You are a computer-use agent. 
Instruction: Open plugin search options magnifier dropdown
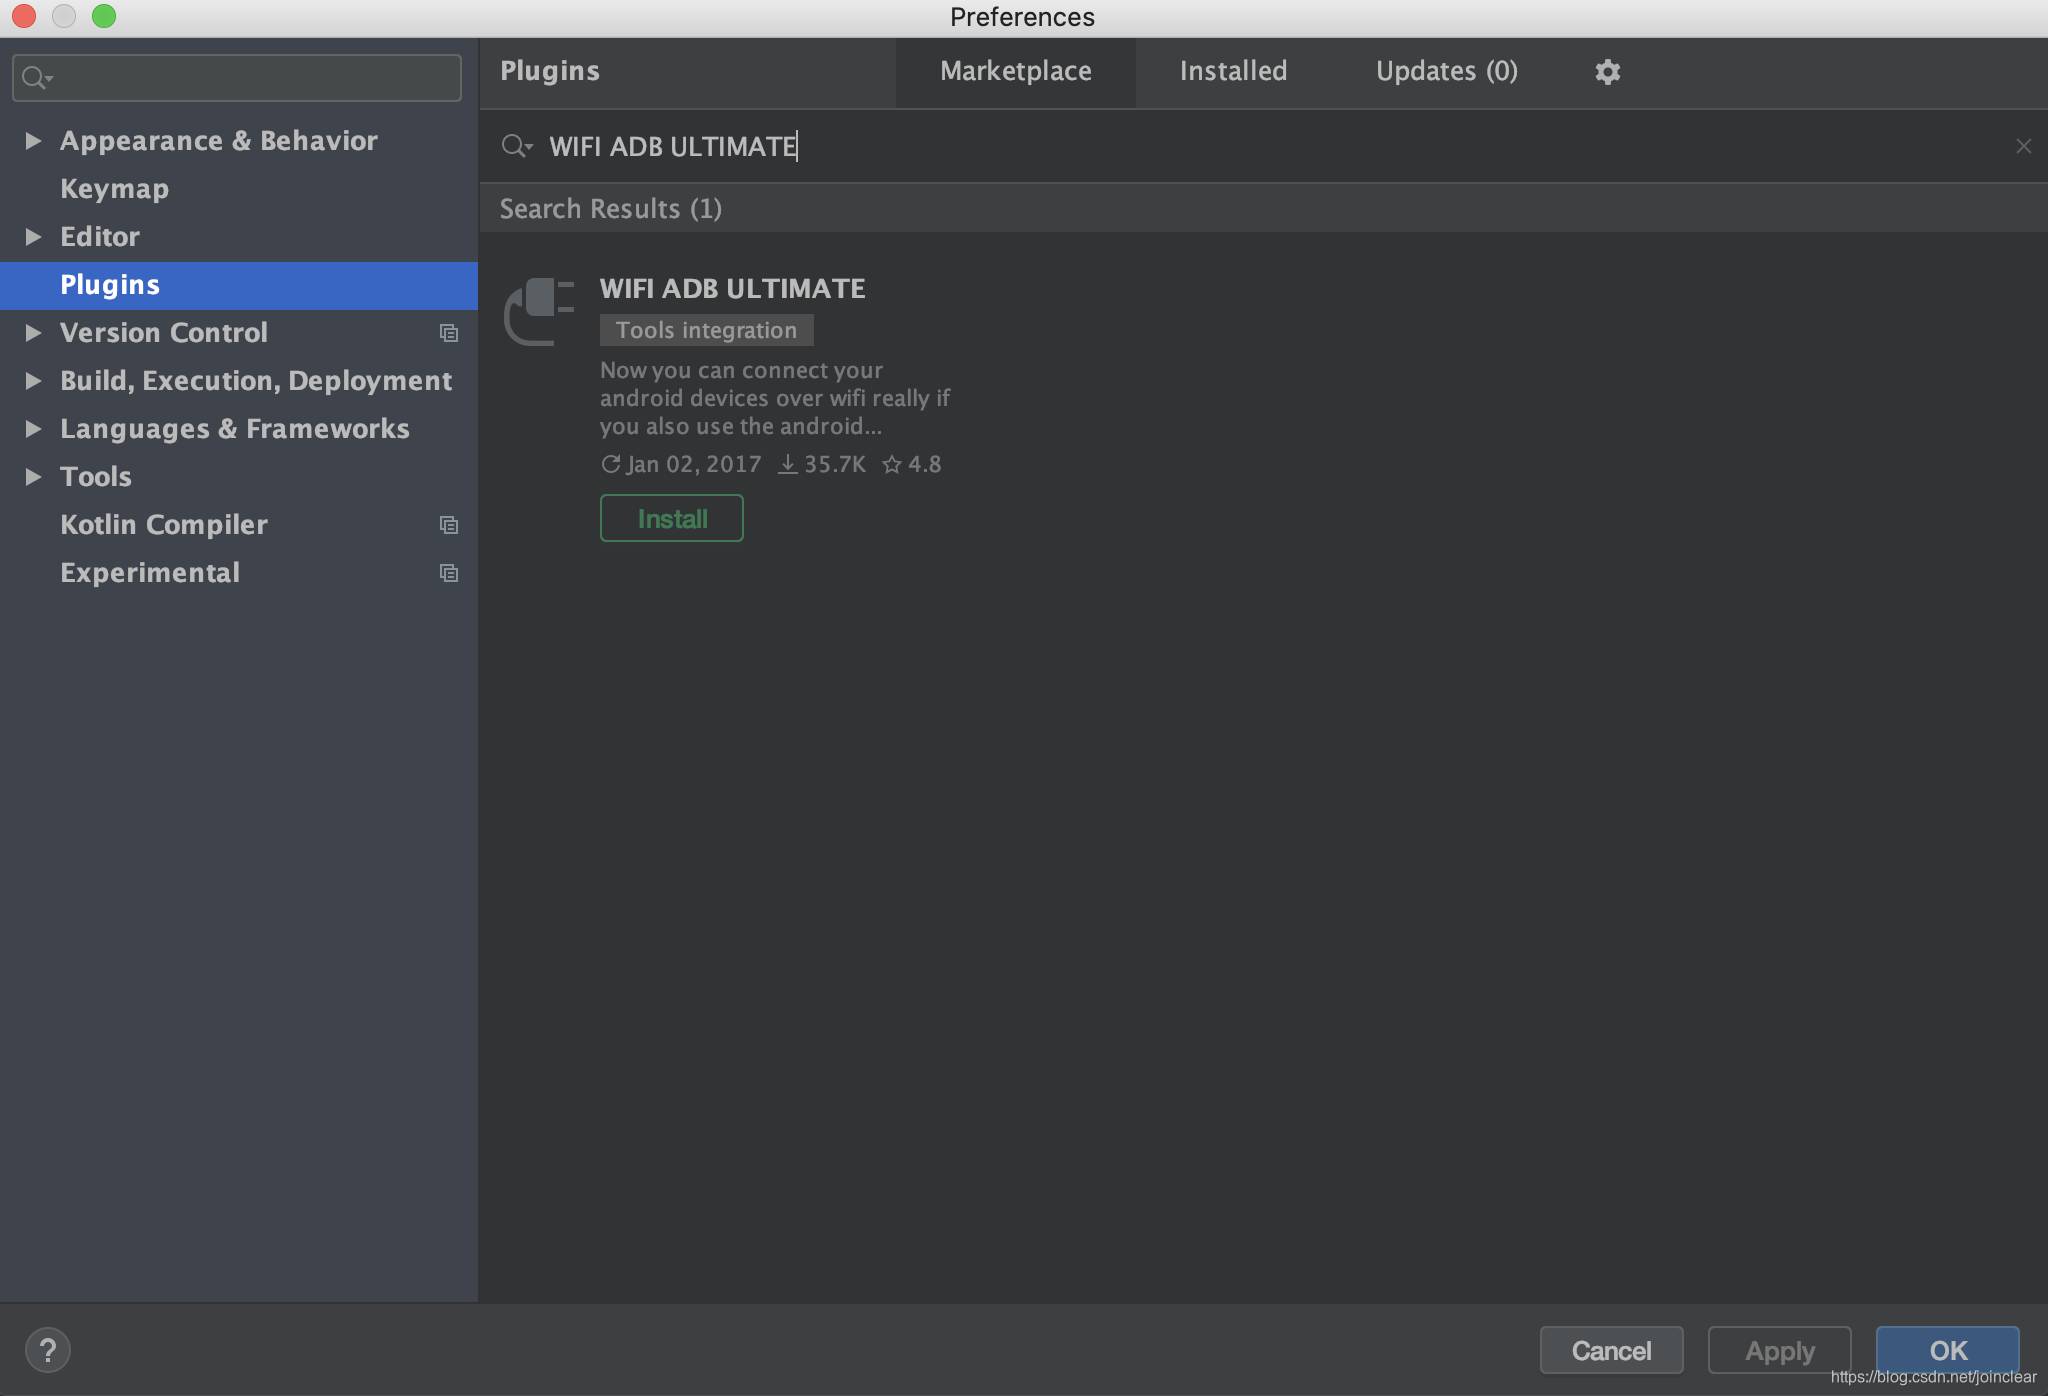point(517,146)
